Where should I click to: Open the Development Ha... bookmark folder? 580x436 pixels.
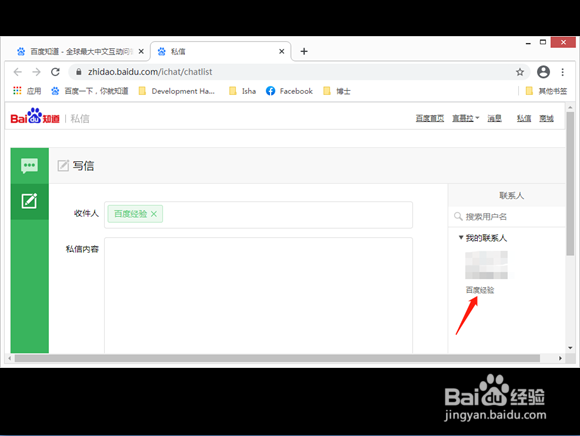[x=176, y=91]
